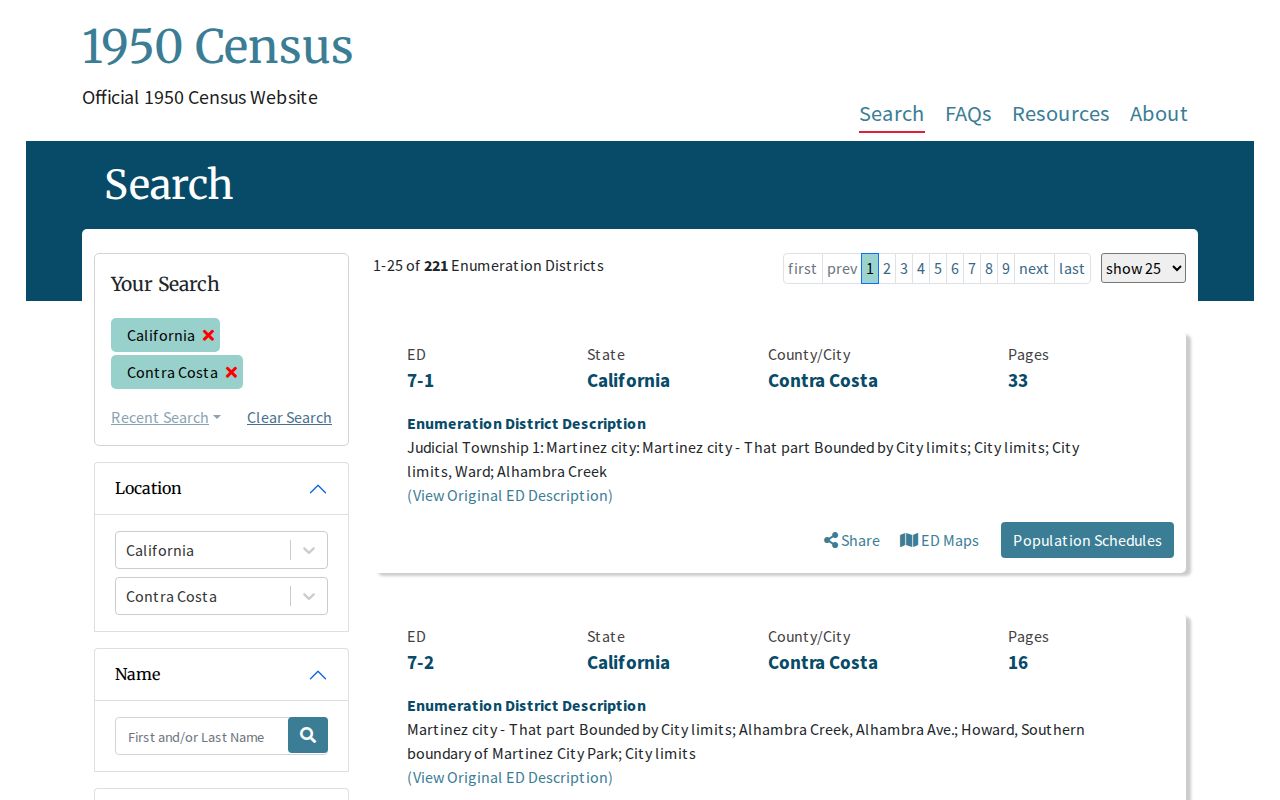Open the ED 7-1 district link
1280x800 pixels.
tap(421, 380)
